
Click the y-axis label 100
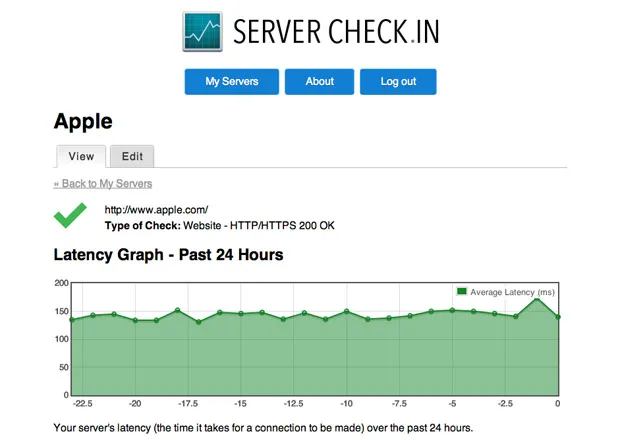(x=61, y=339)
